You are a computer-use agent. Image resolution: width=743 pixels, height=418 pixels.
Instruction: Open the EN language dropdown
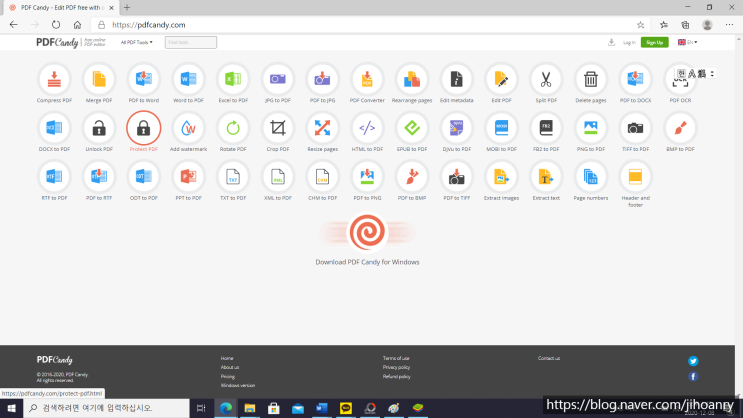(x=688, y=42)
